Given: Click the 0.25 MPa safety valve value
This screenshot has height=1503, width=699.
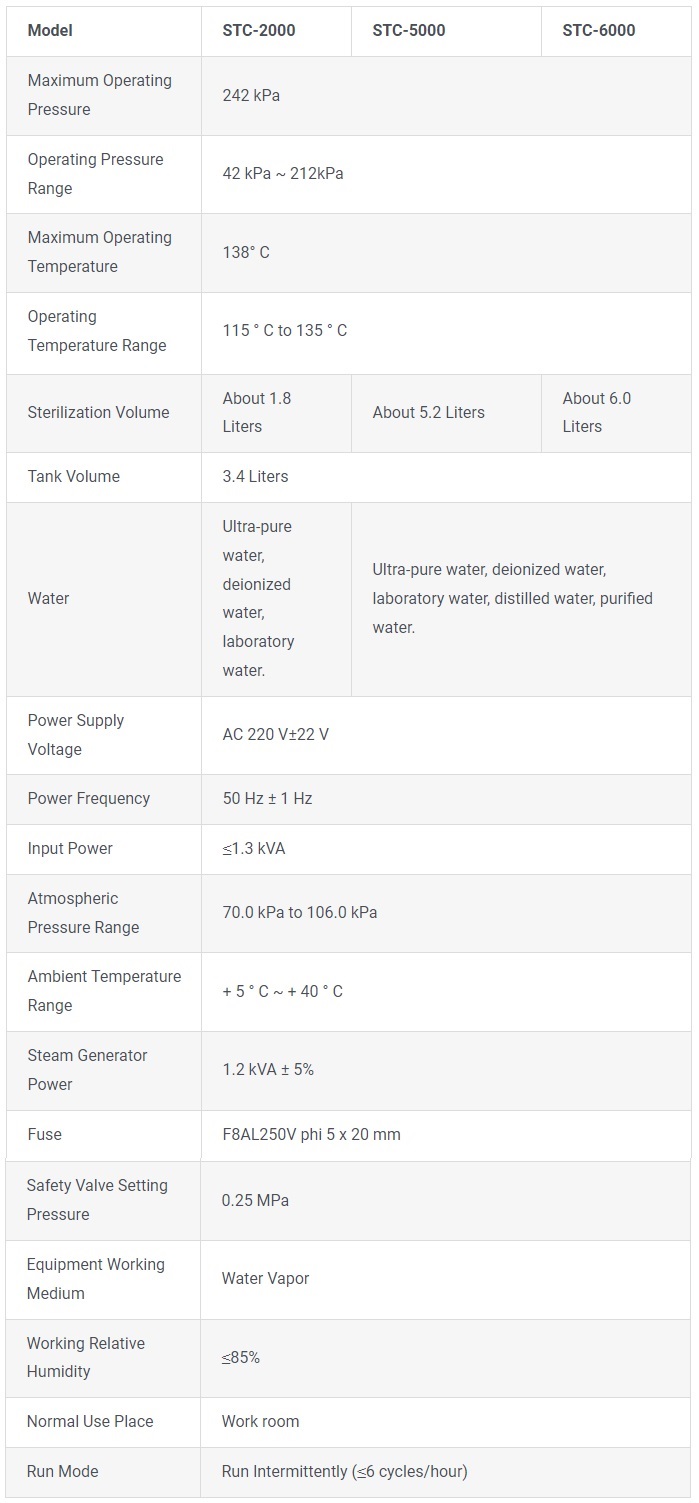Looking at the screenshot, I should coord(255,1200).
